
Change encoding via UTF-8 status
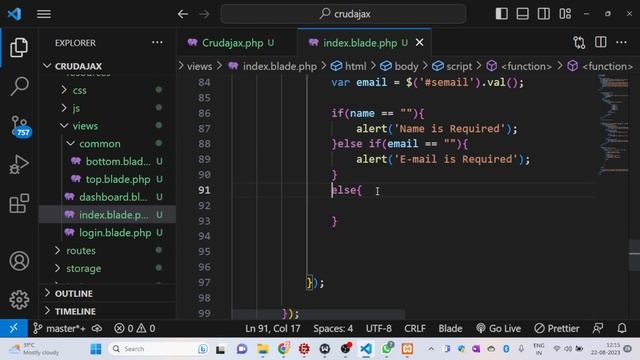click(x=378, y=329)
